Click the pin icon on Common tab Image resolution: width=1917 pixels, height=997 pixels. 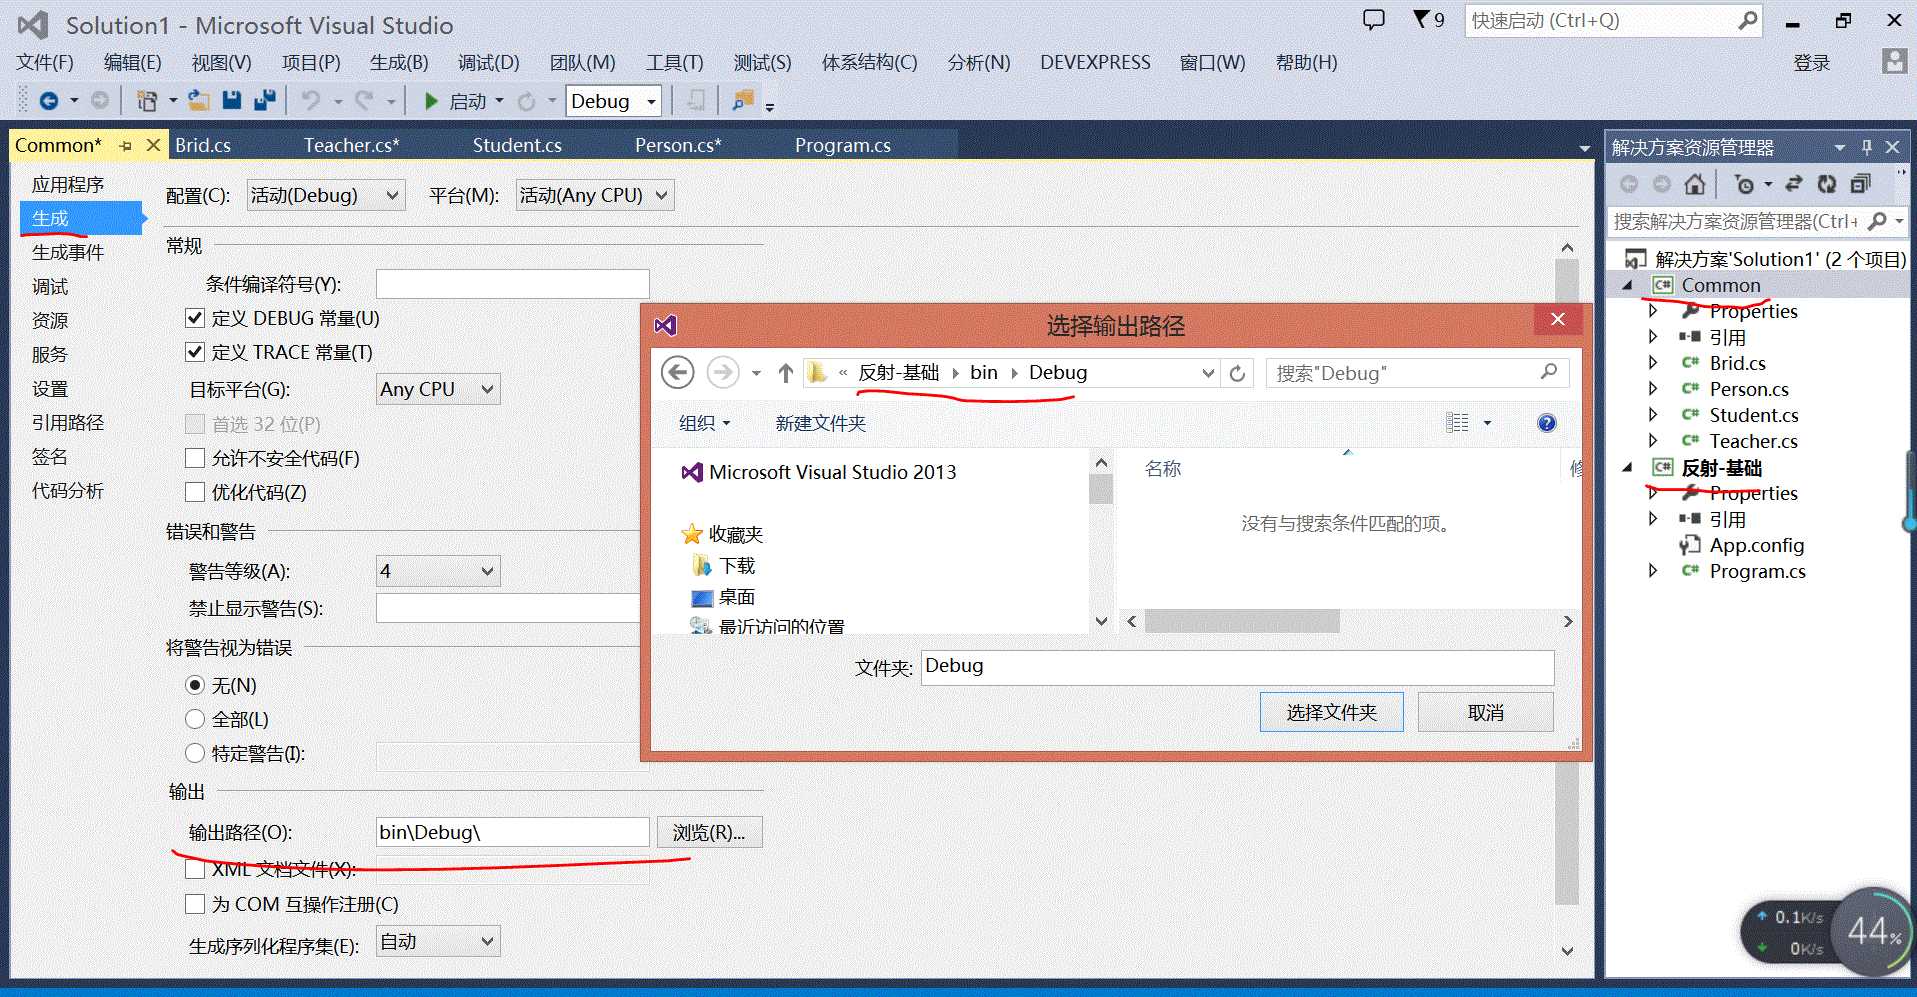126,146
